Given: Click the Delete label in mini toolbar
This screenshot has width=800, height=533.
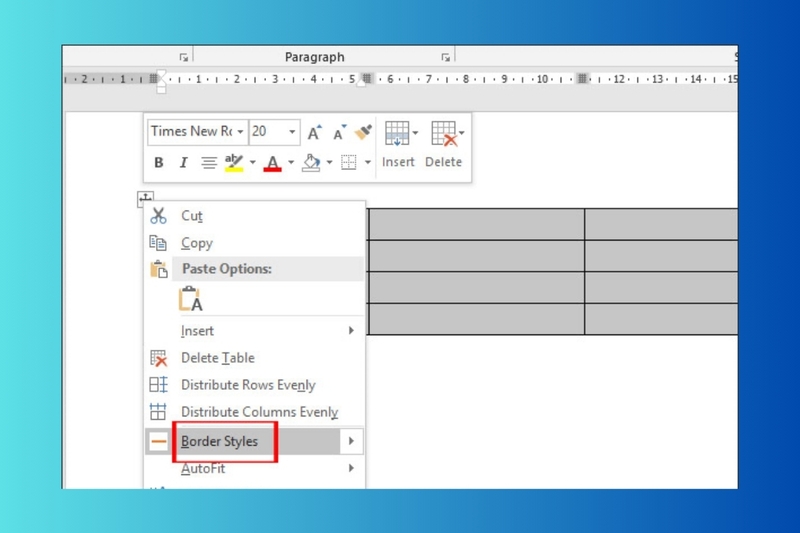Looking at the screenshot, I should point(443,162).
